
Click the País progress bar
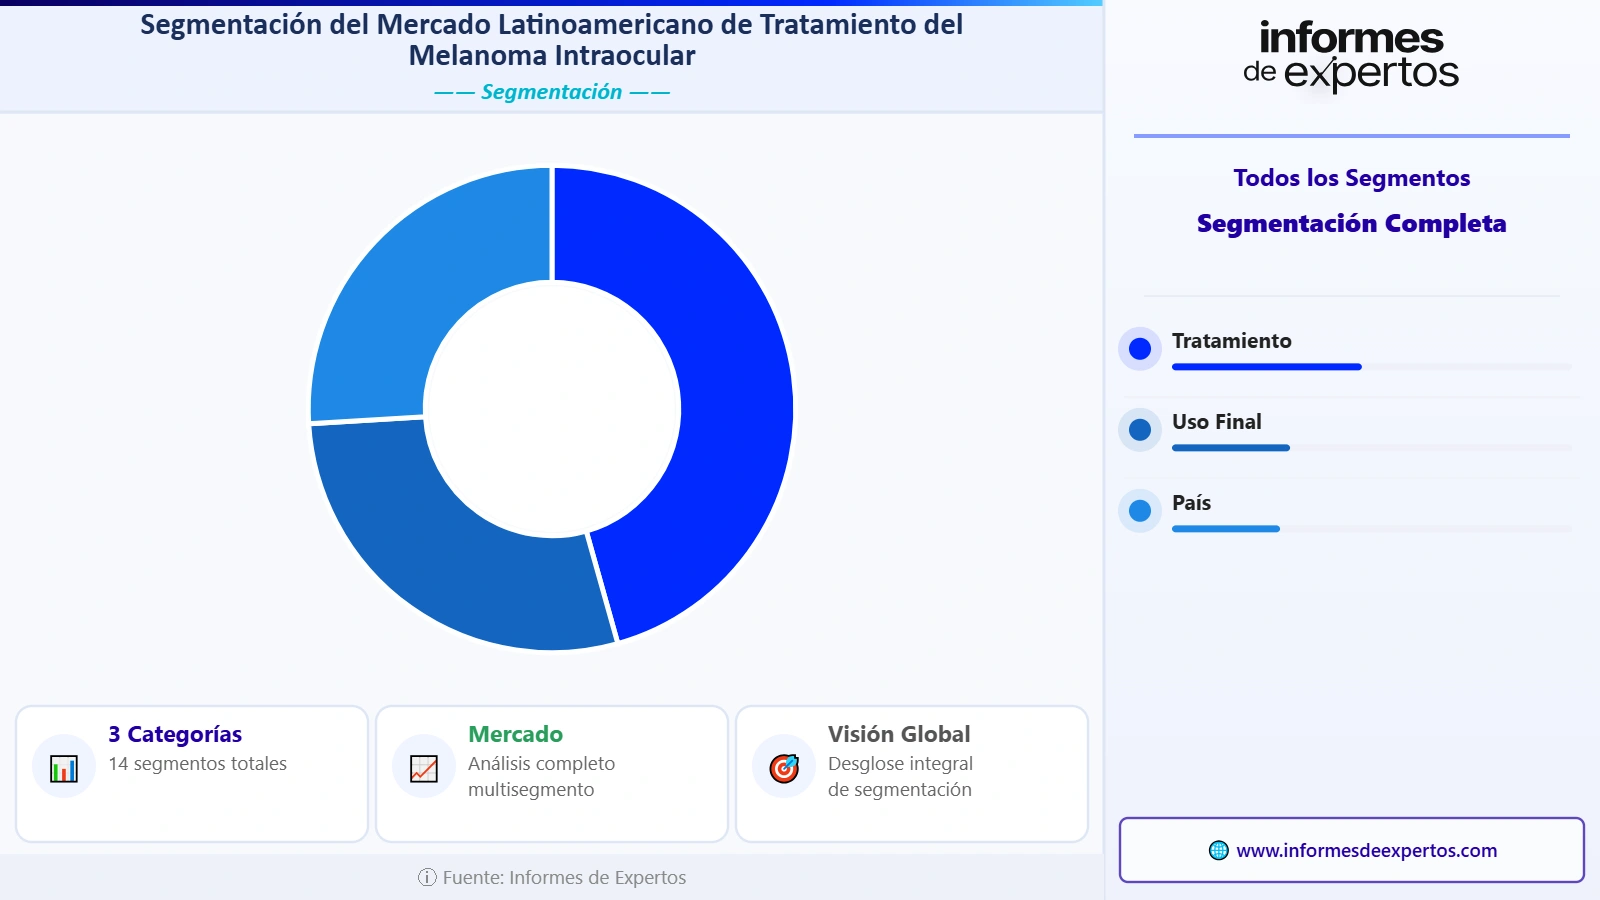tap(1371, 529)
